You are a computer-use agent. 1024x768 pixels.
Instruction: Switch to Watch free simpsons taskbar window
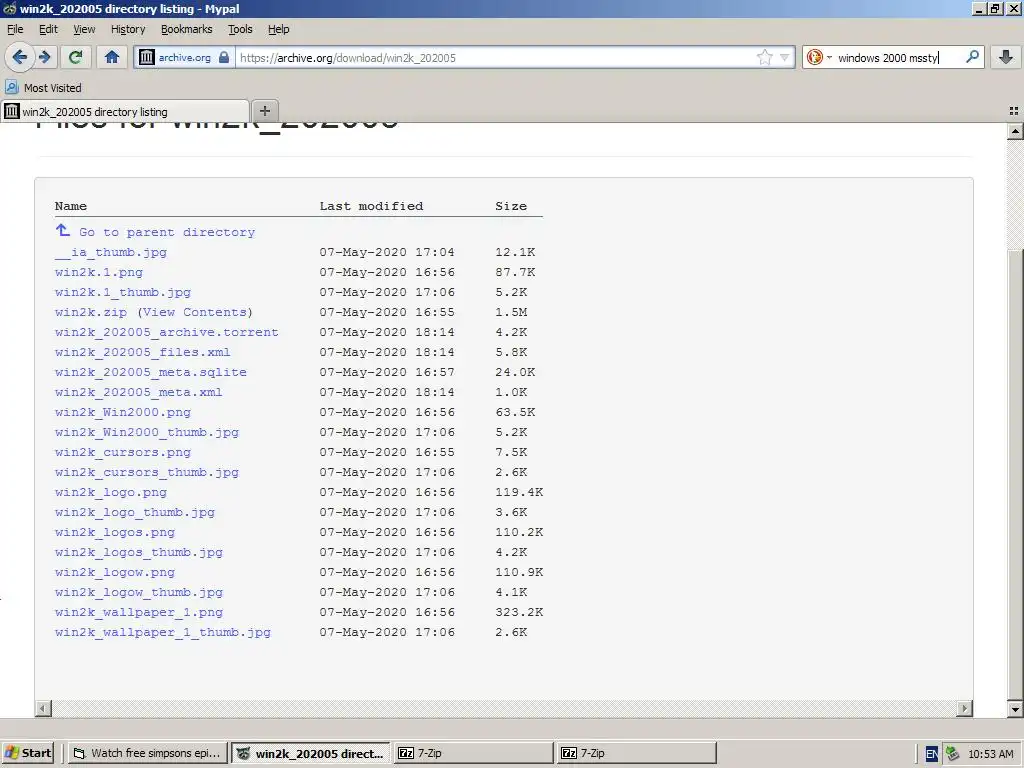(148, 753)
